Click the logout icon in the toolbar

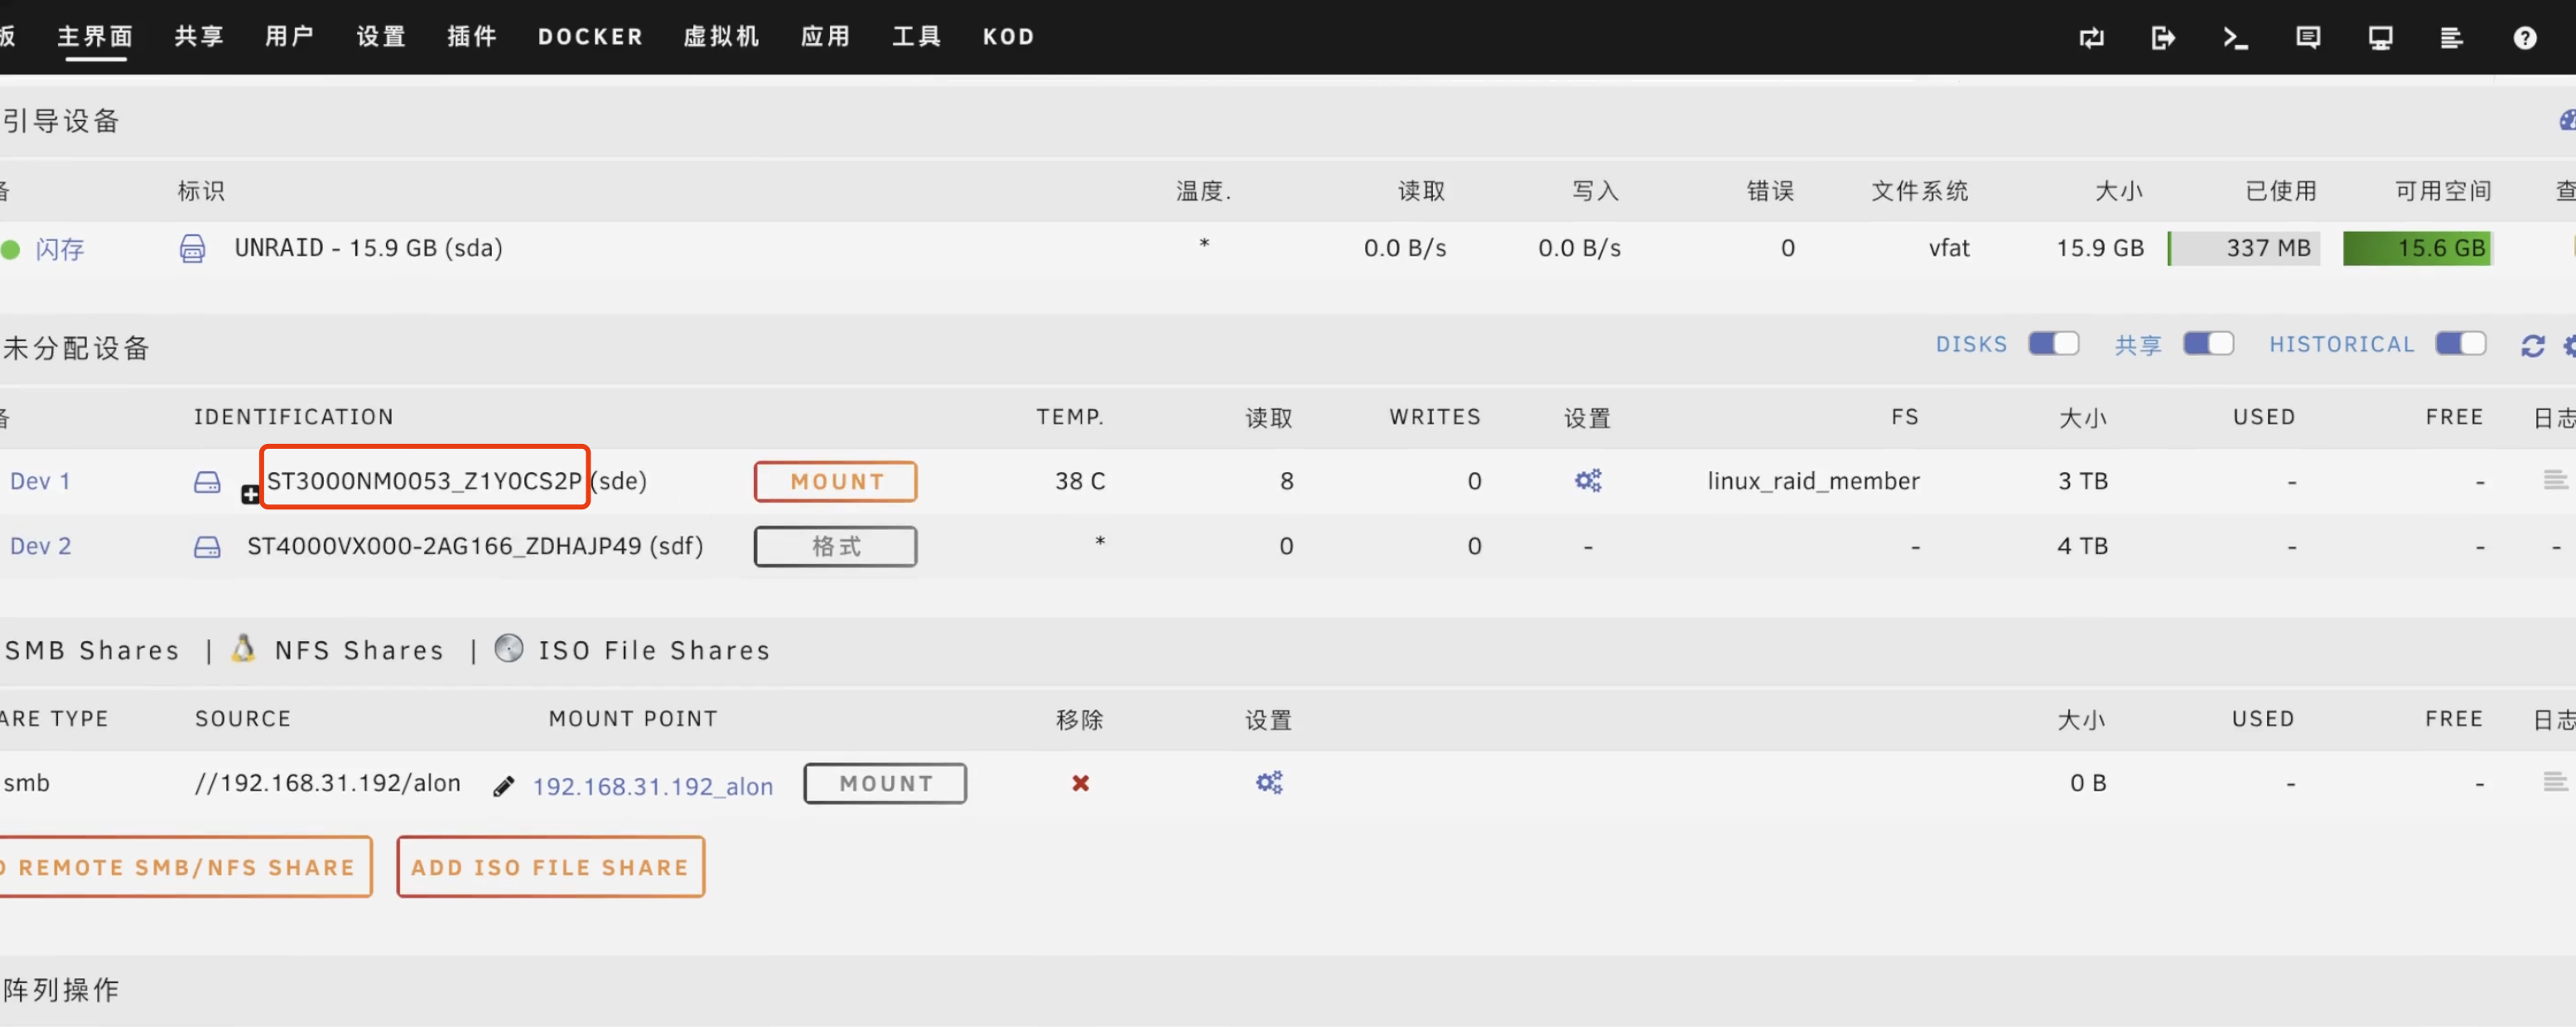point(2163,37)
